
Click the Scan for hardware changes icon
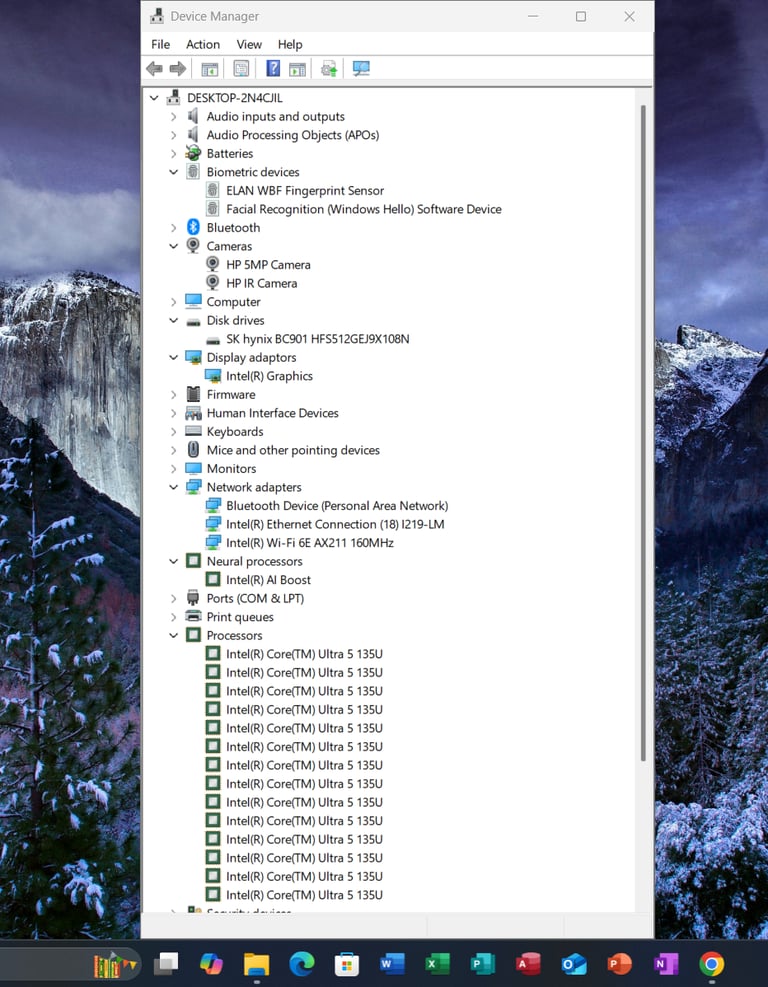point(361,68)
